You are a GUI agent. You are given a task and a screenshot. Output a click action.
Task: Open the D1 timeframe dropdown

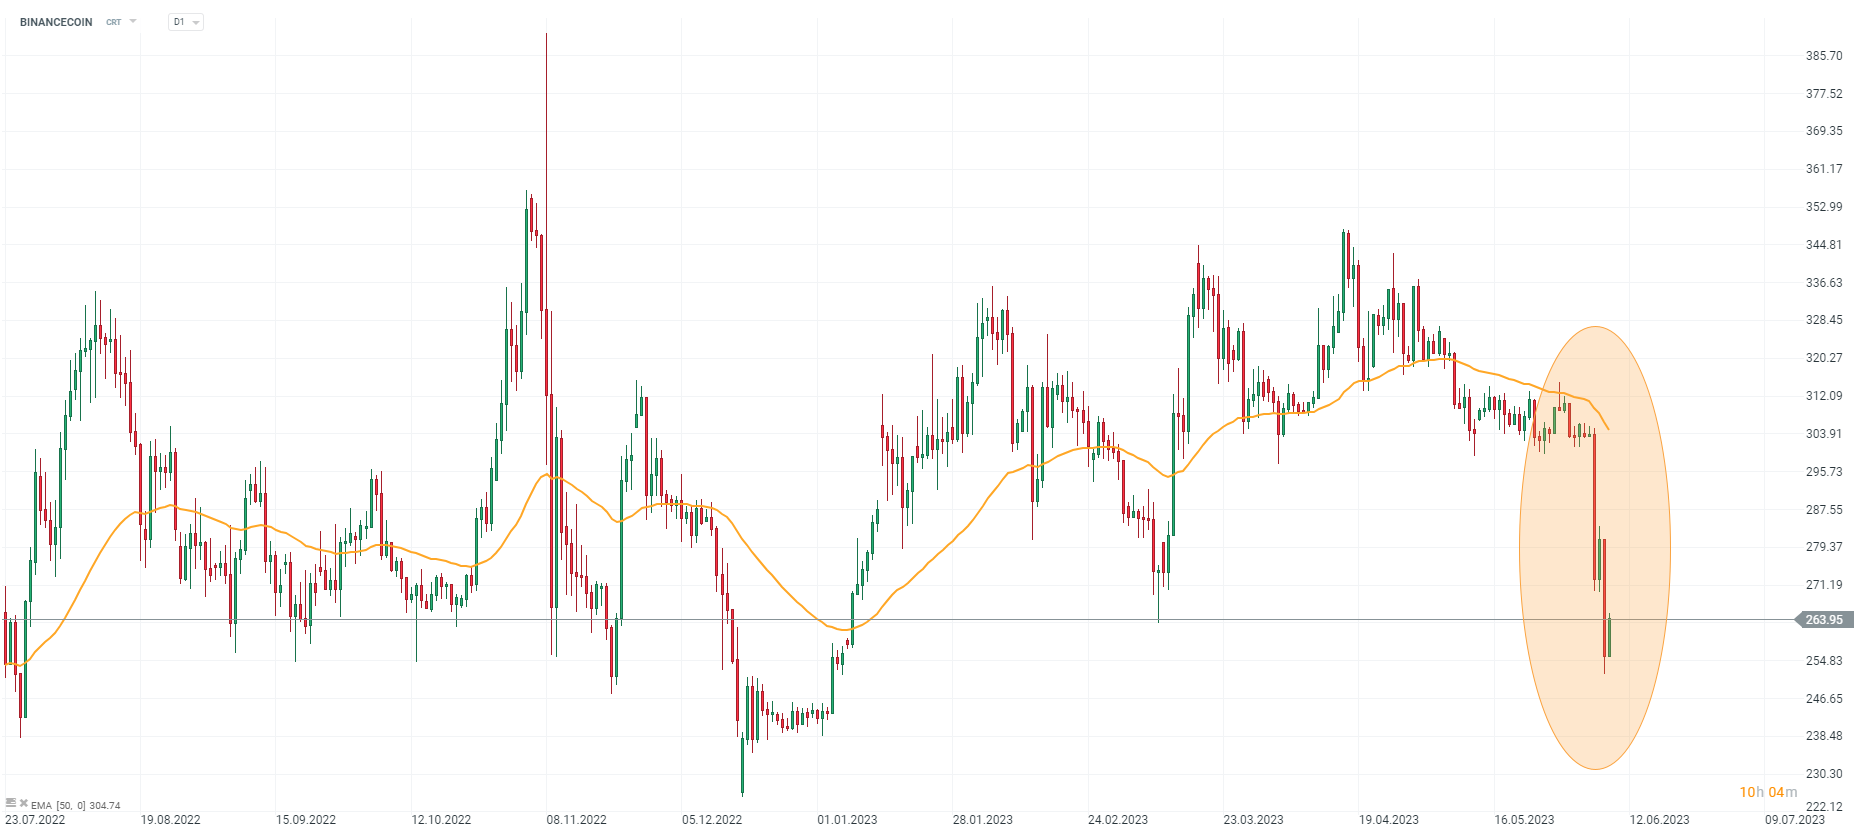tap(186, 22)
